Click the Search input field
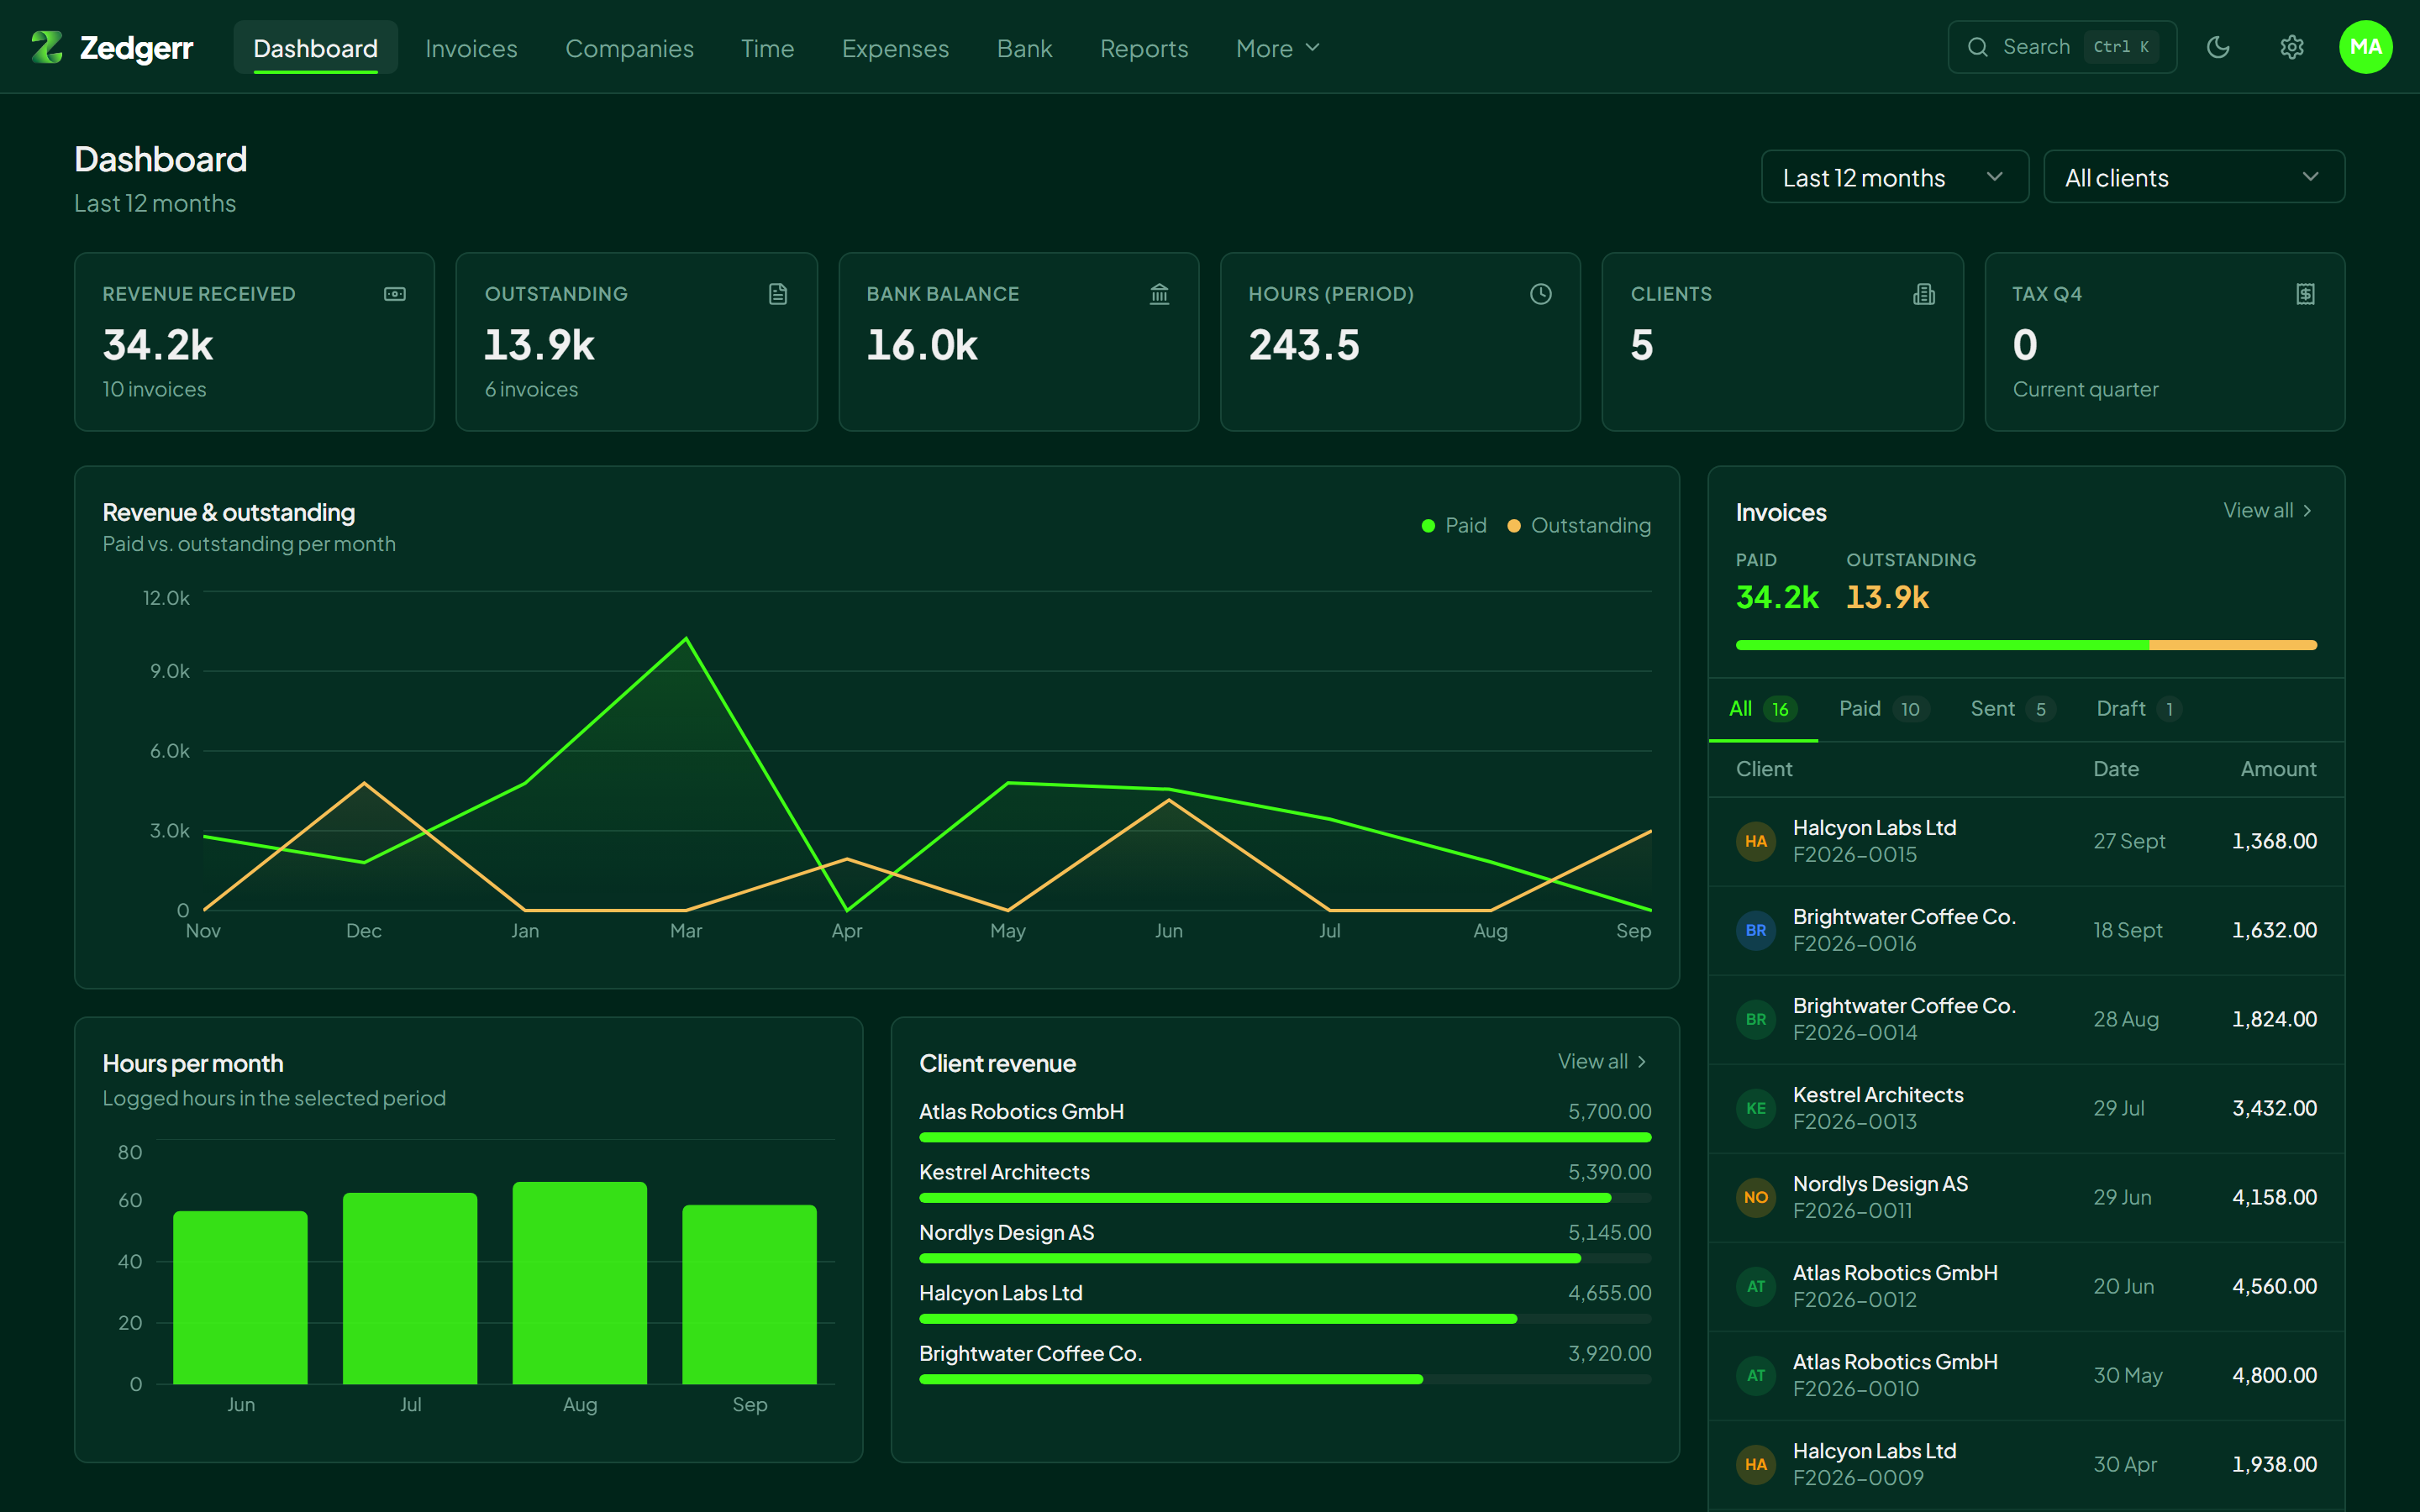 [x=2062, y=47]
